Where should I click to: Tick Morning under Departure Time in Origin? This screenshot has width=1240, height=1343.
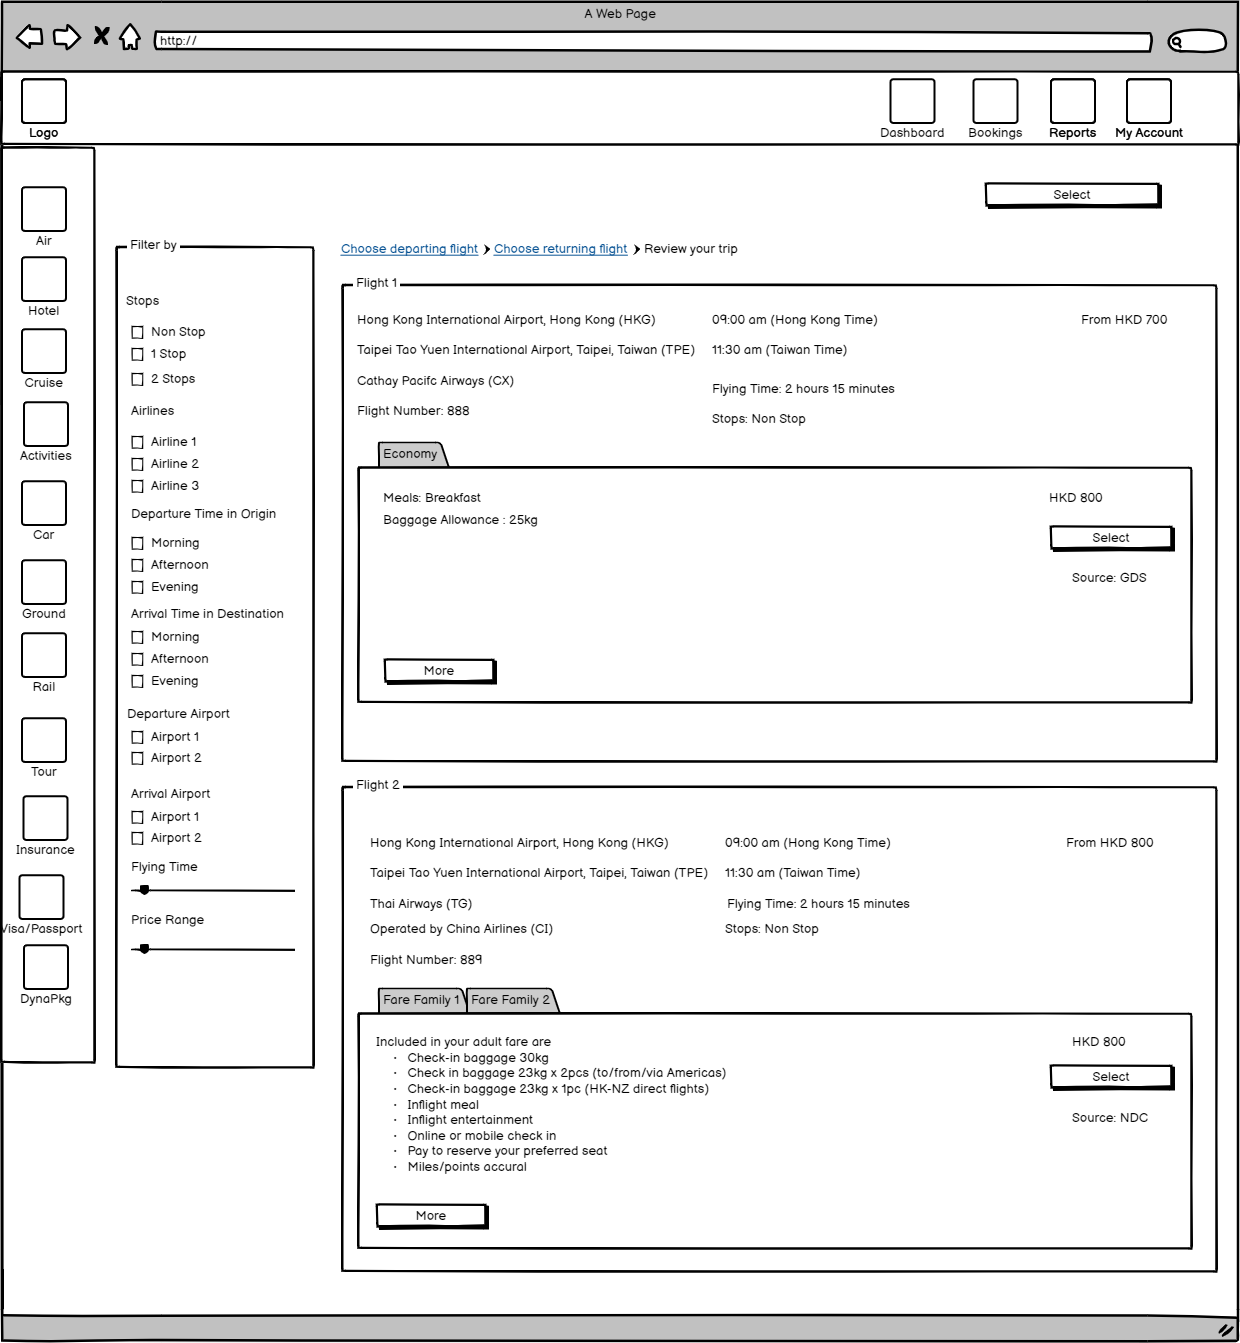tap(138, 543)
